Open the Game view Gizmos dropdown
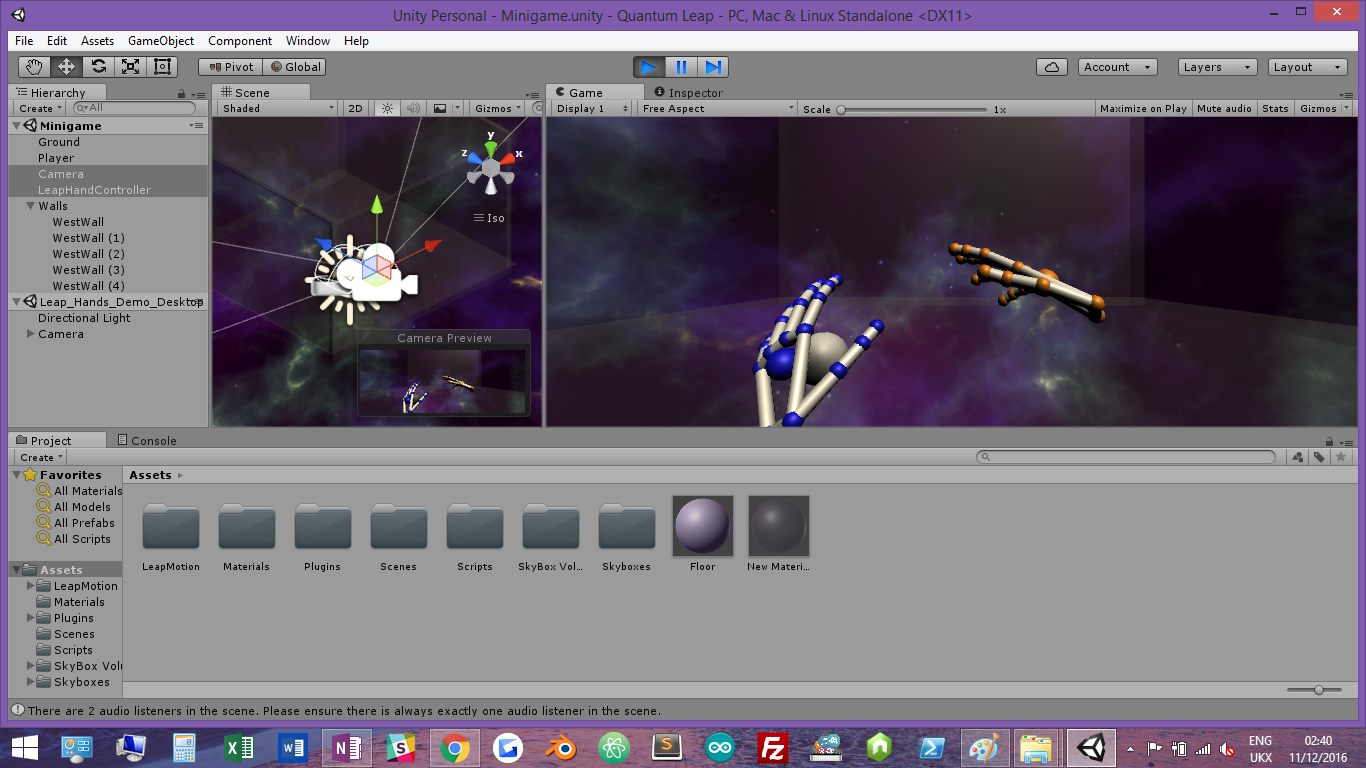This screenshot has width=1366, height=768. [1324, 108]
